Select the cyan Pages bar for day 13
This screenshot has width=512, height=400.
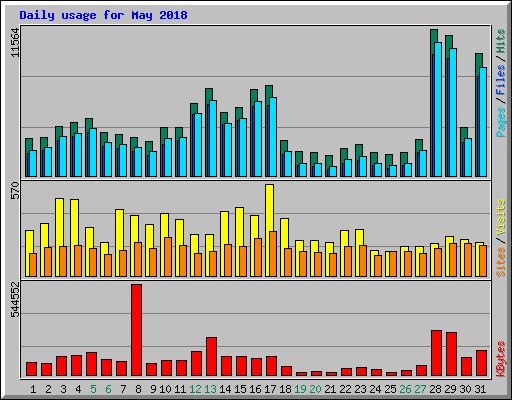[x=213, y=138]
